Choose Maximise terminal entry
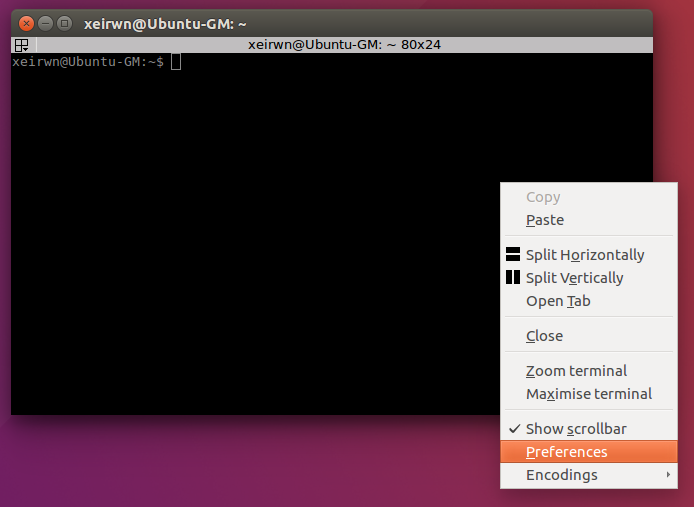This screenshot has height=507, width=694. [x=589, y=394]
